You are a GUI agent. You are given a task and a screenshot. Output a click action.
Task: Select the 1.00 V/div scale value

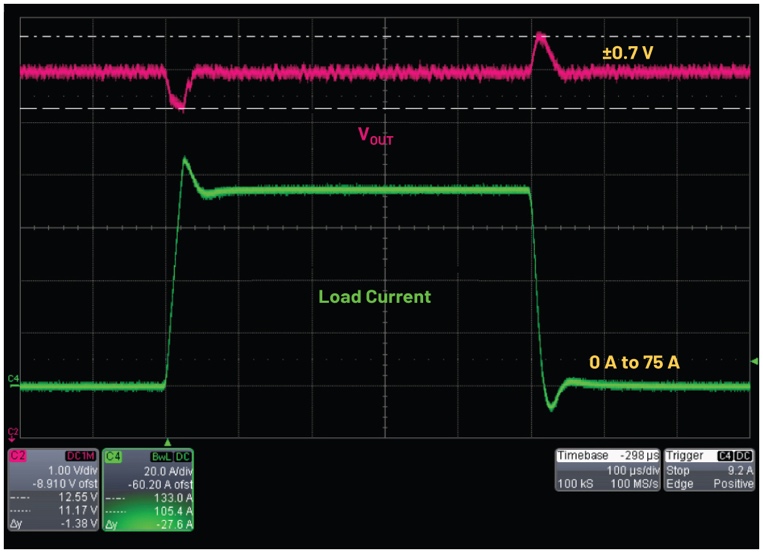pyautogui.click(x=69, y=469)
